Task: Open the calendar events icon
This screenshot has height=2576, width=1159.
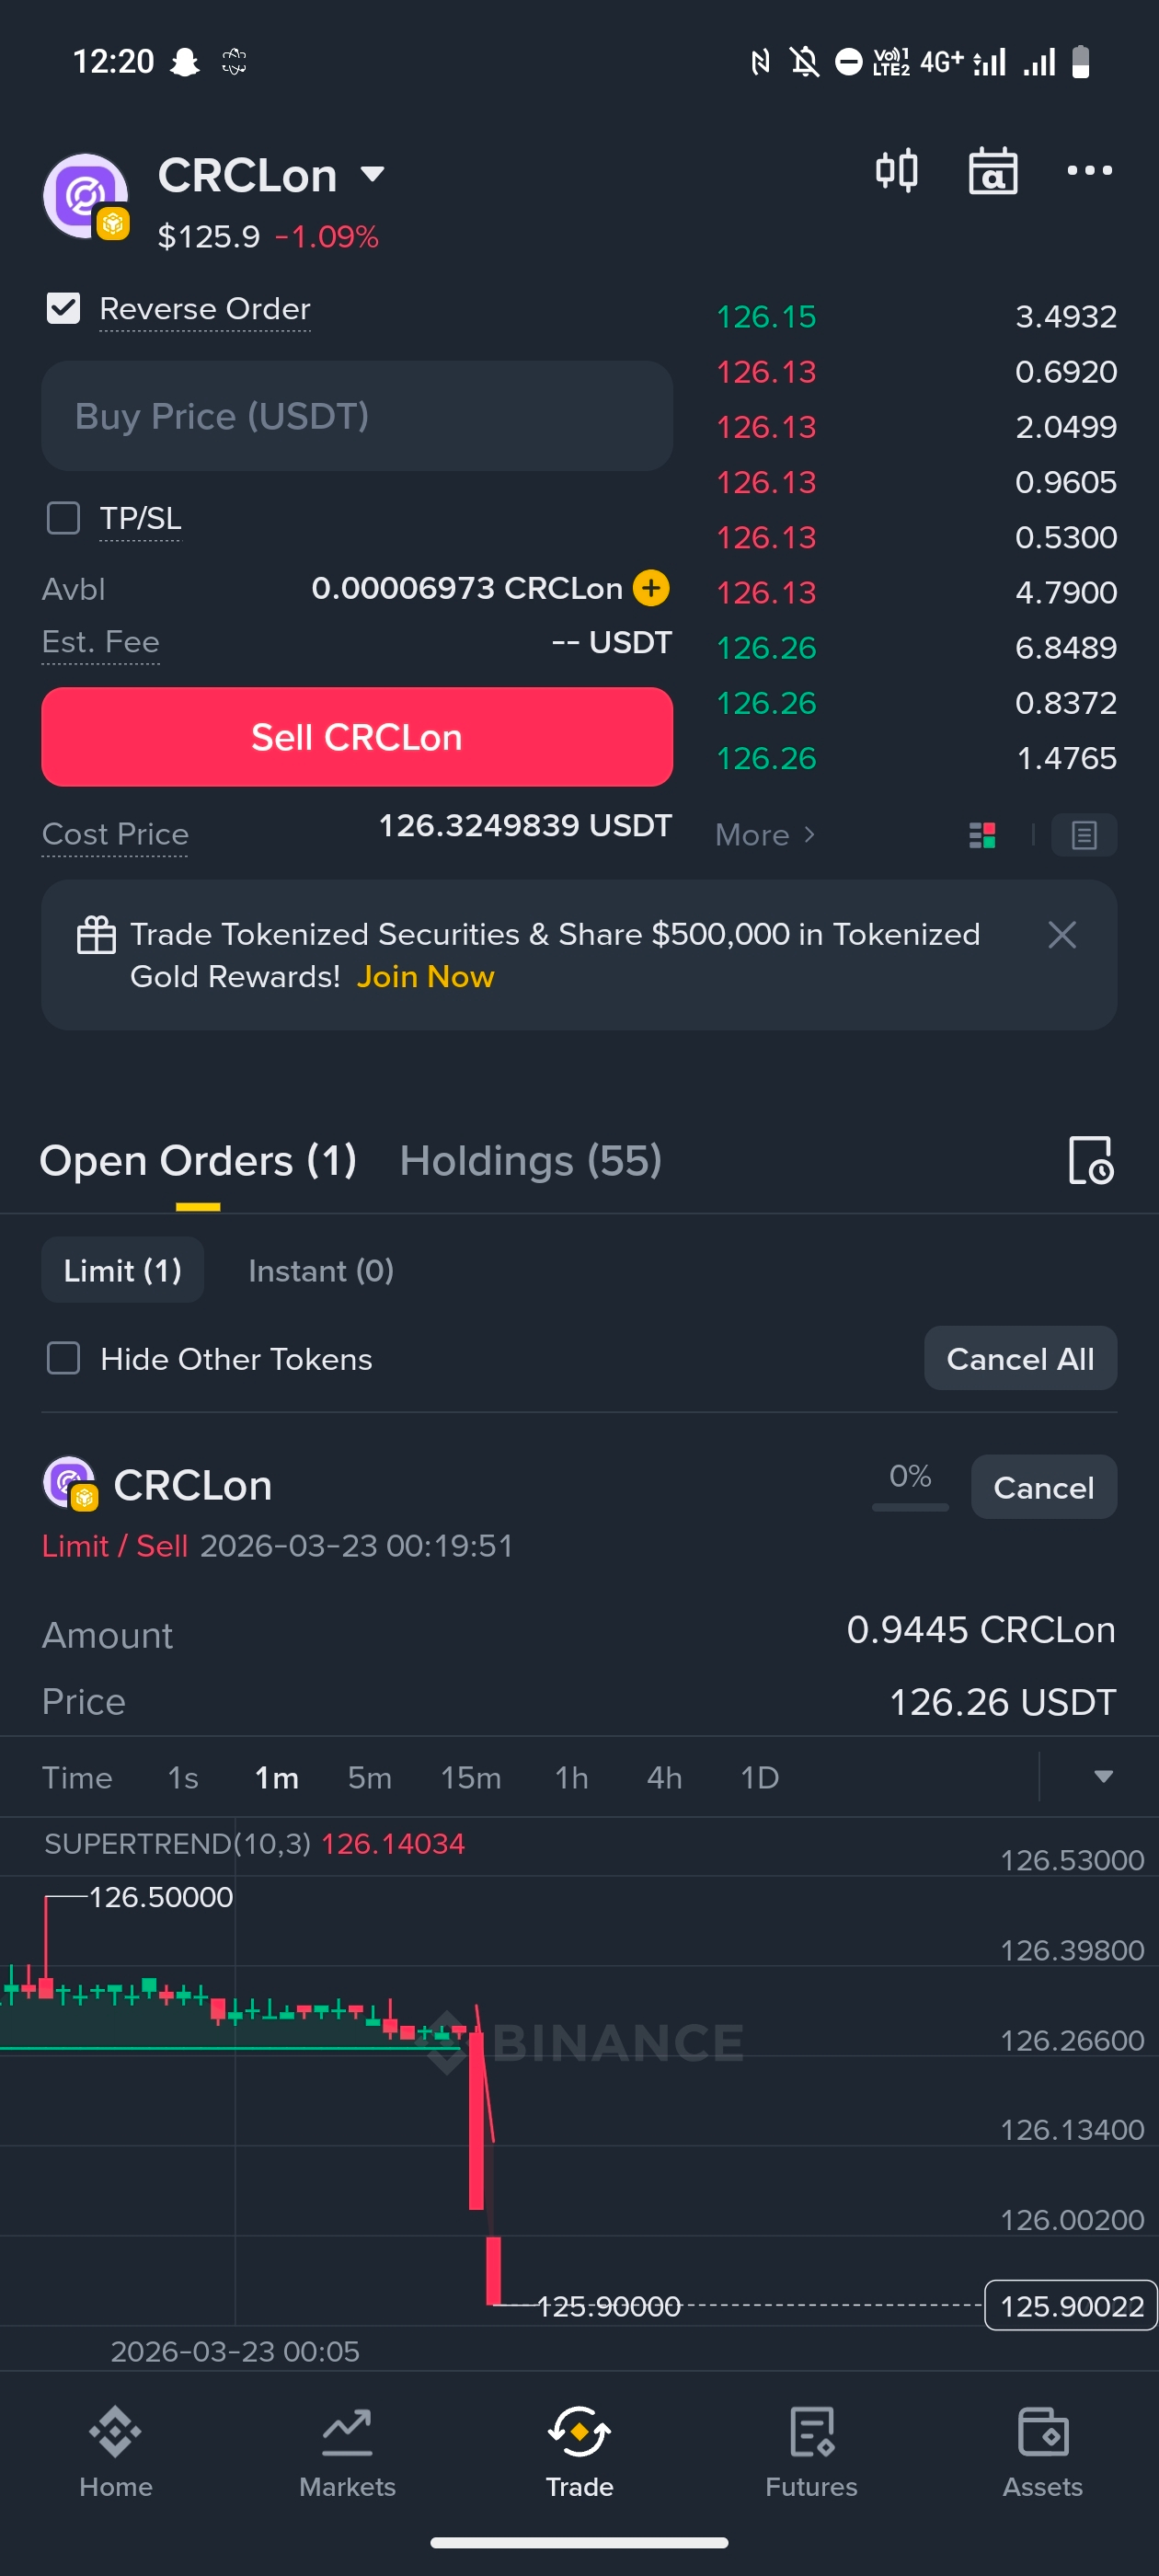Action: click(x=992, y=171)
